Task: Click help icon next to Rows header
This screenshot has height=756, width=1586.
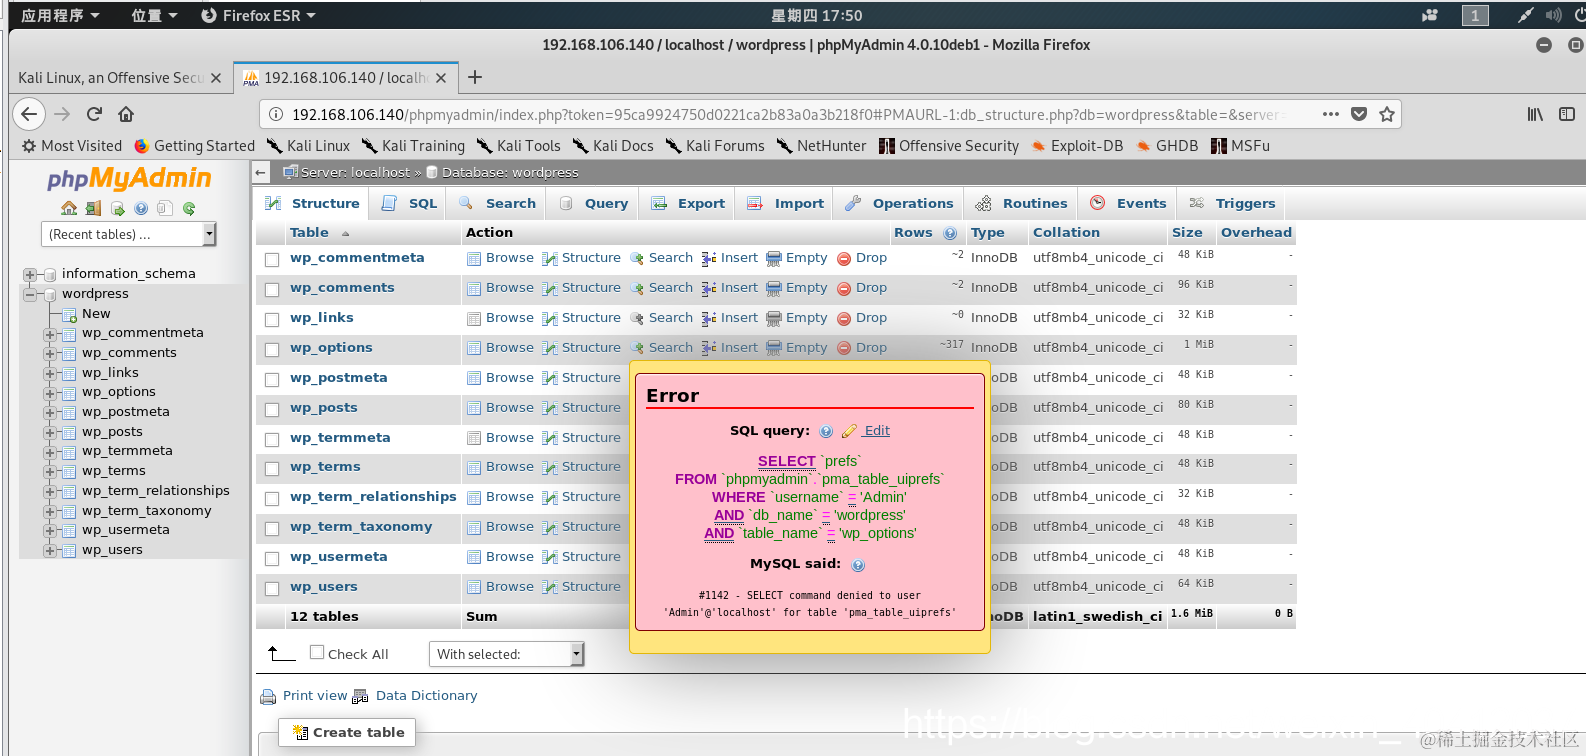Action: point(950,233)
